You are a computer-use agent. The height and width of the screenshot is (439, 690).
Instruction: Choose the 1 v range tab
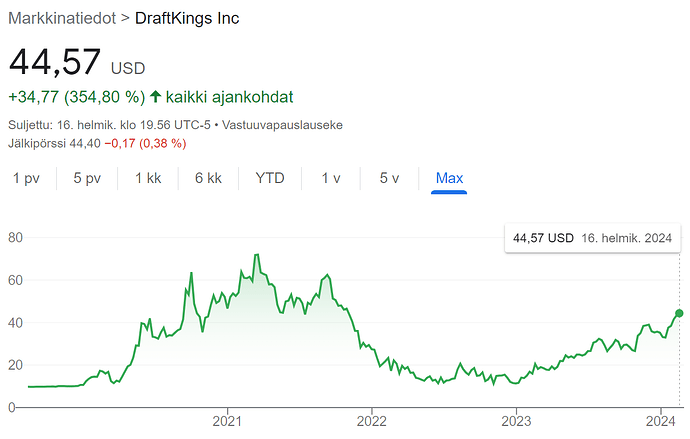pyautogui.click(x=331, y=178)
